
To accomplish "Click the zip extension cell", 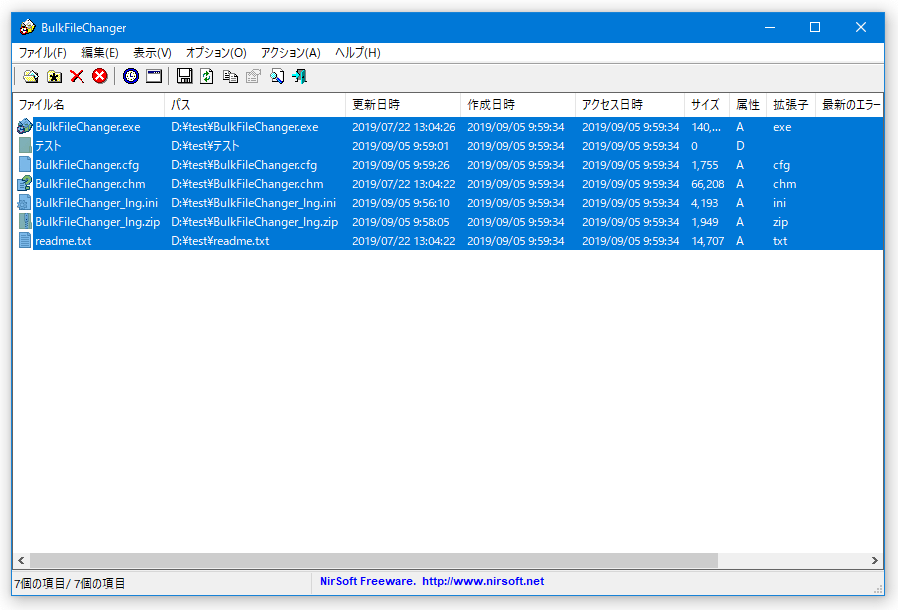I will 780,222.
